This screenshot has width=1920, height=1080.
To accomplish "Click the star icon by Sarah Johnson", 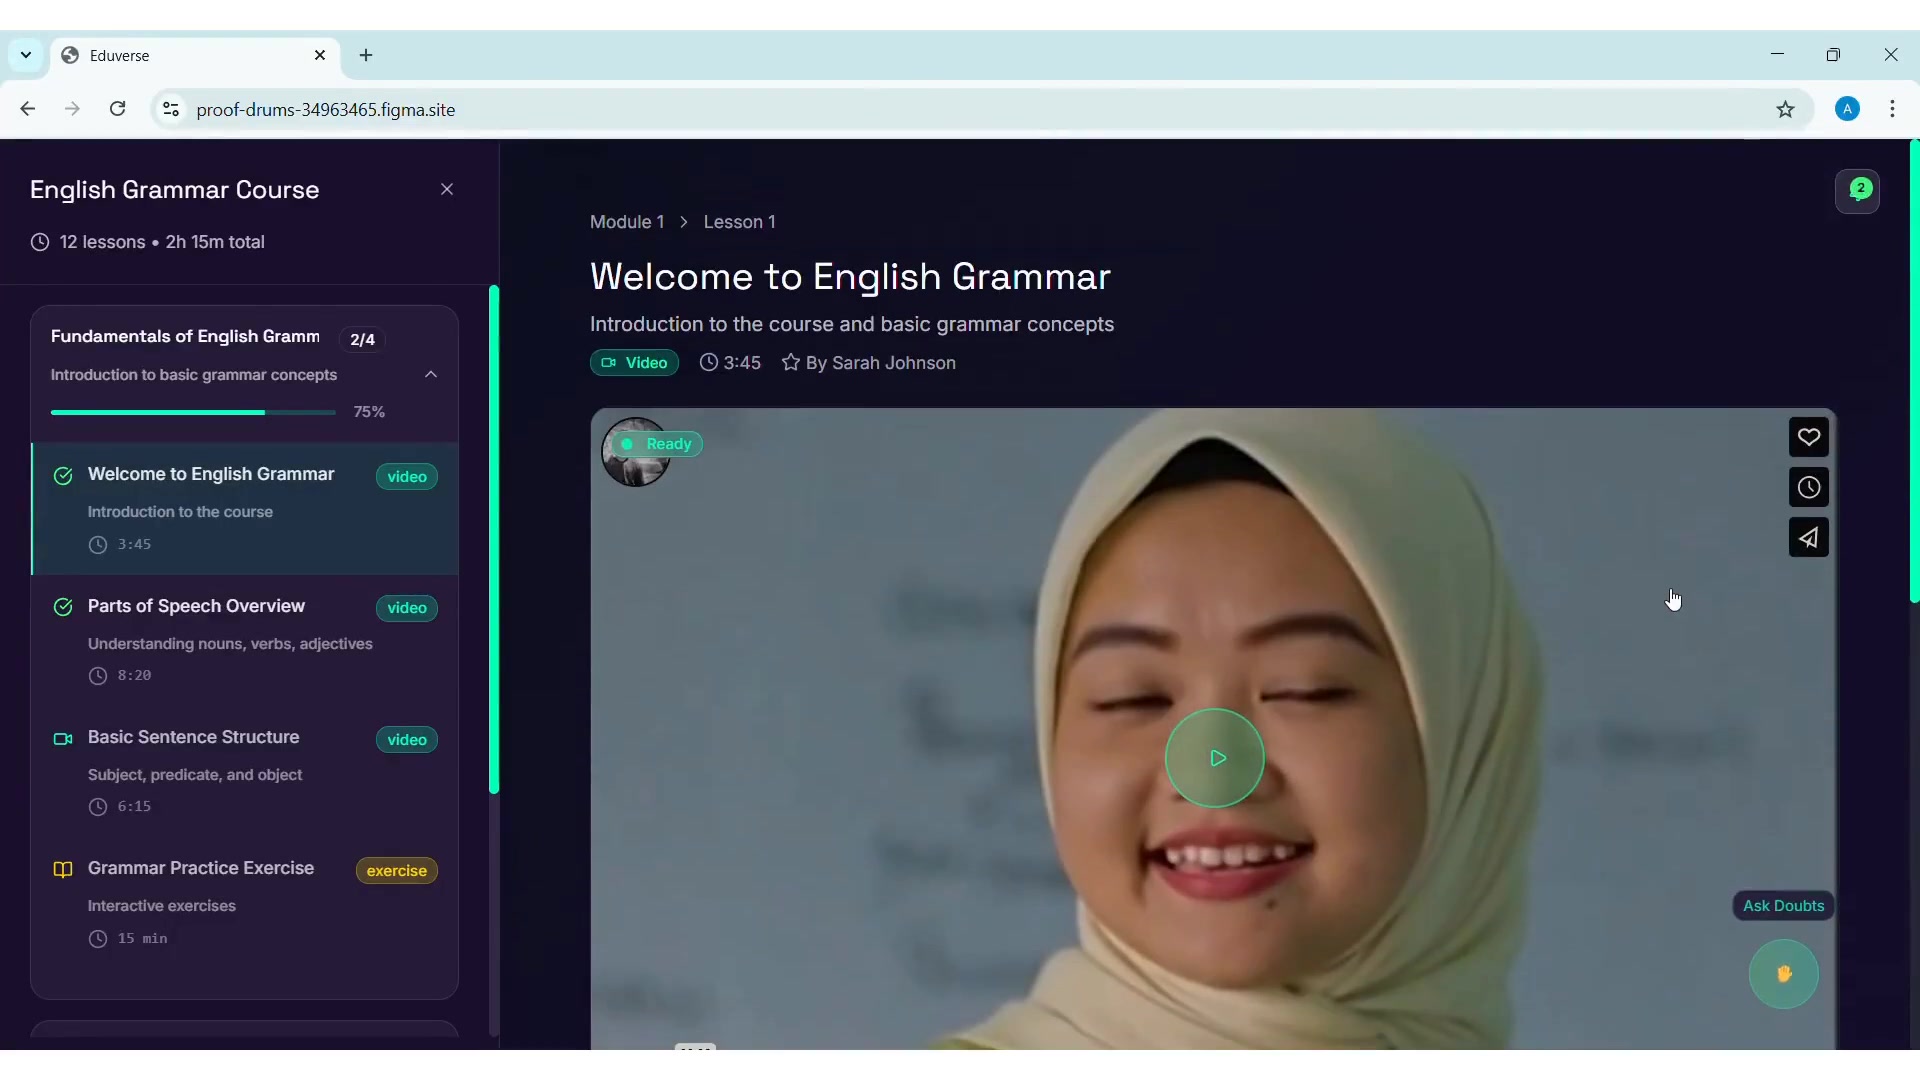I will coord(791,363).
